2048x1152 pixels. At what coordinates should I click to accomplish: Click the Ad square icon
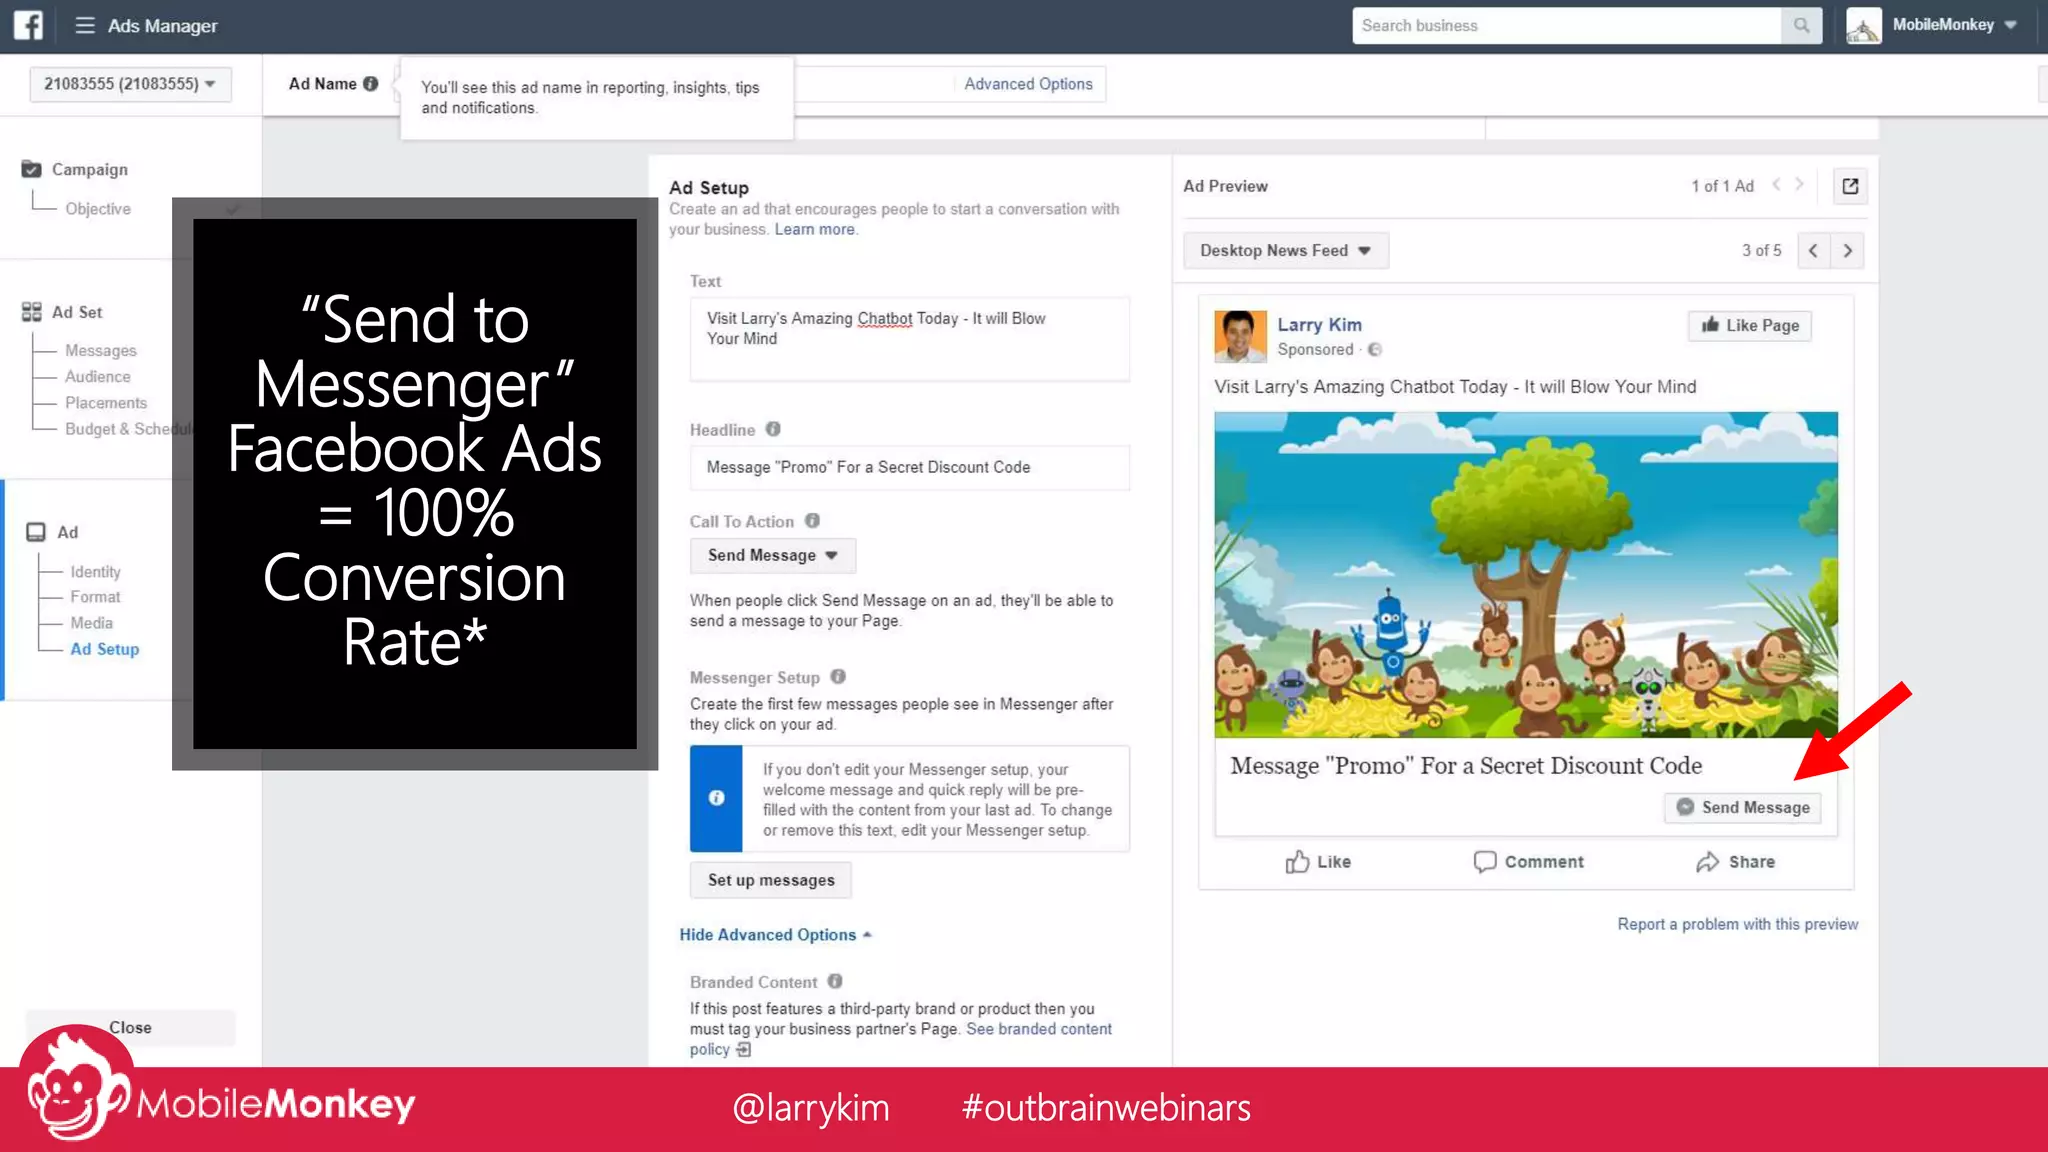pyautogui.click(x=36, y=532)
